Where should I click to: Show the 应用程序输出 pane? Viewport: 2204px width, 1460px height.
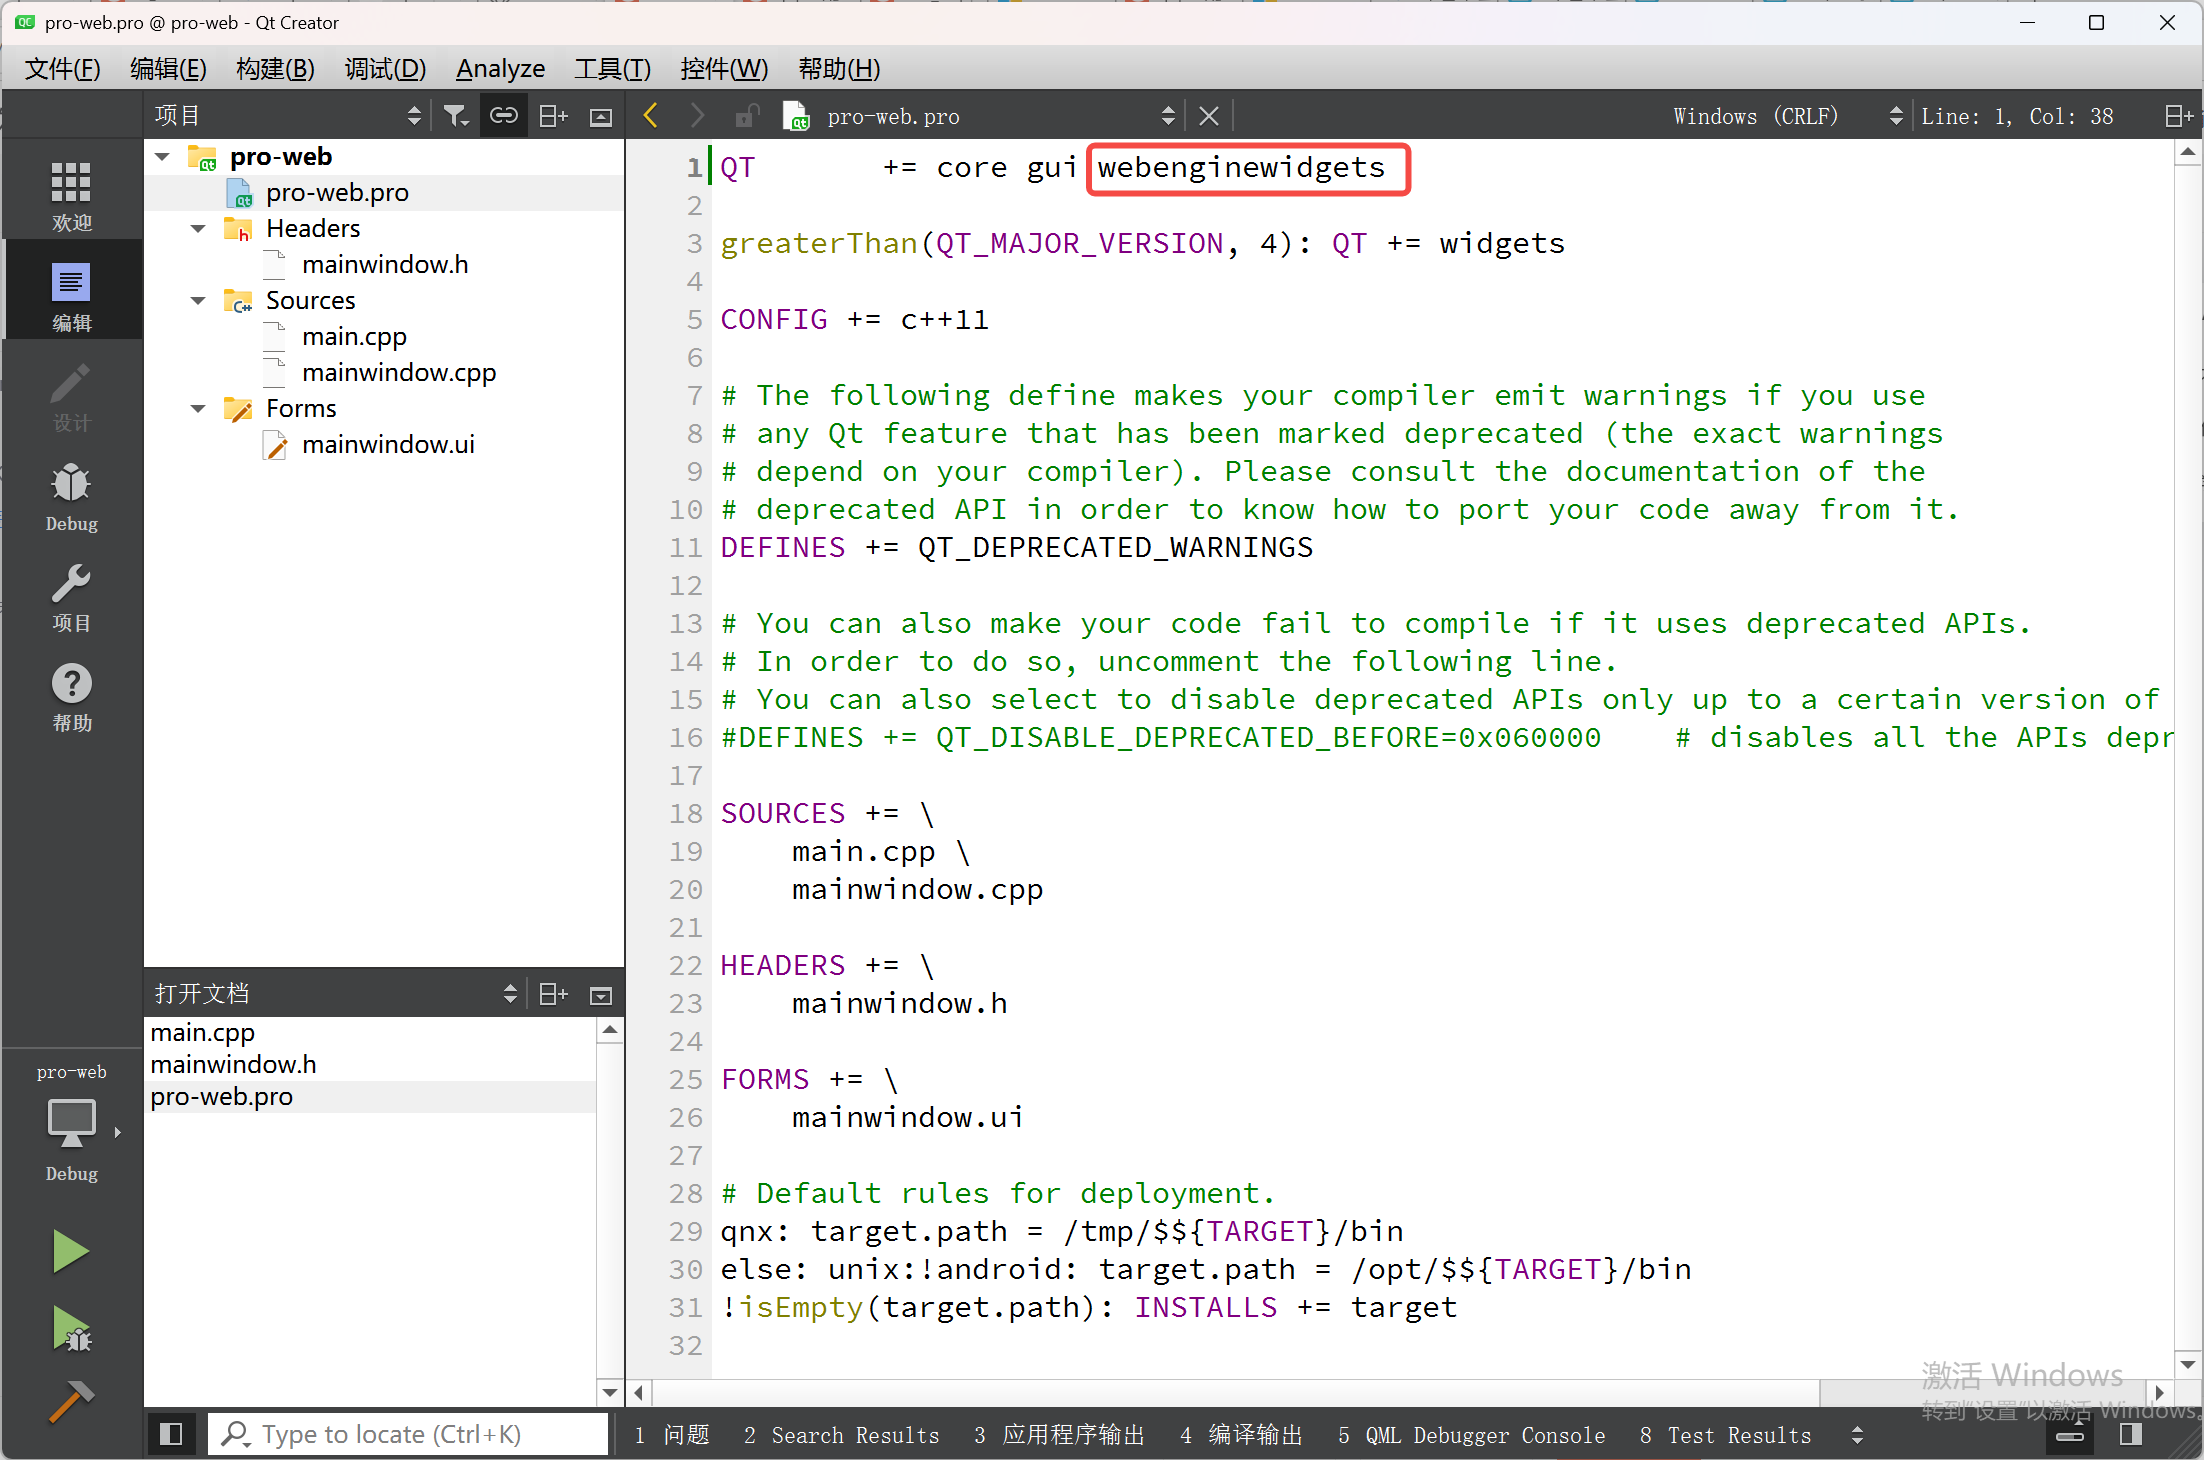(x=1059, y=1435)
